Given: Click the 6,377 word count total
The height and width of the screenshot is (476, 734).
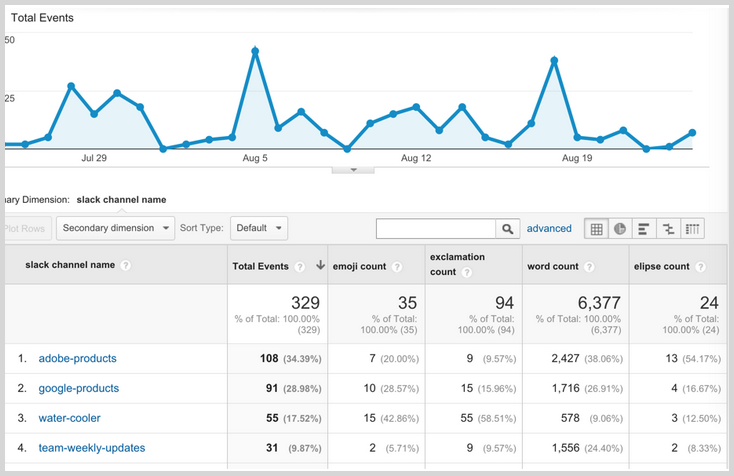Looking at the screenshot, I should [599, 303].
